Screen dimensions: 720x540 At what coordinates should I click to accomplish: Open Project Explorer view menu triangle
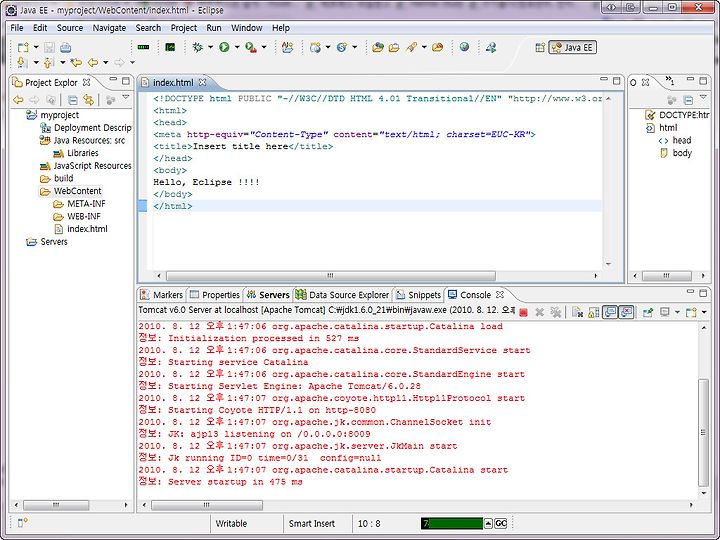click(x=125, y=97)
